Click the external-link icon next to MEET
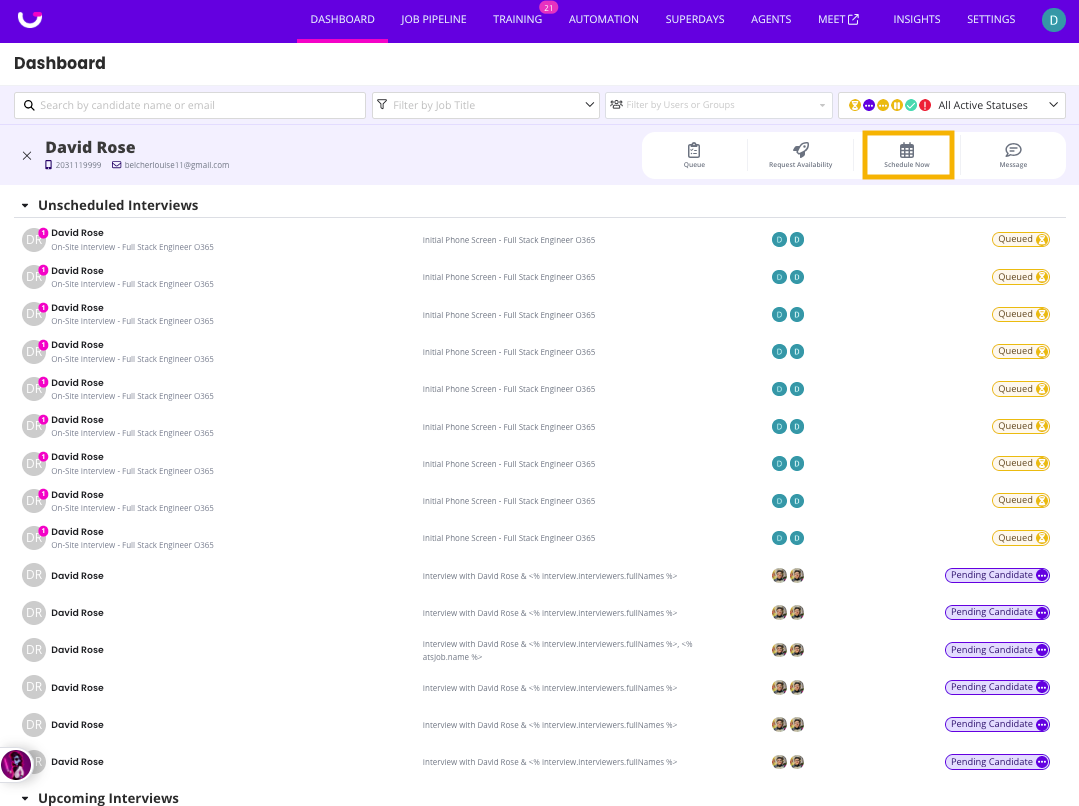 (853, 19)
